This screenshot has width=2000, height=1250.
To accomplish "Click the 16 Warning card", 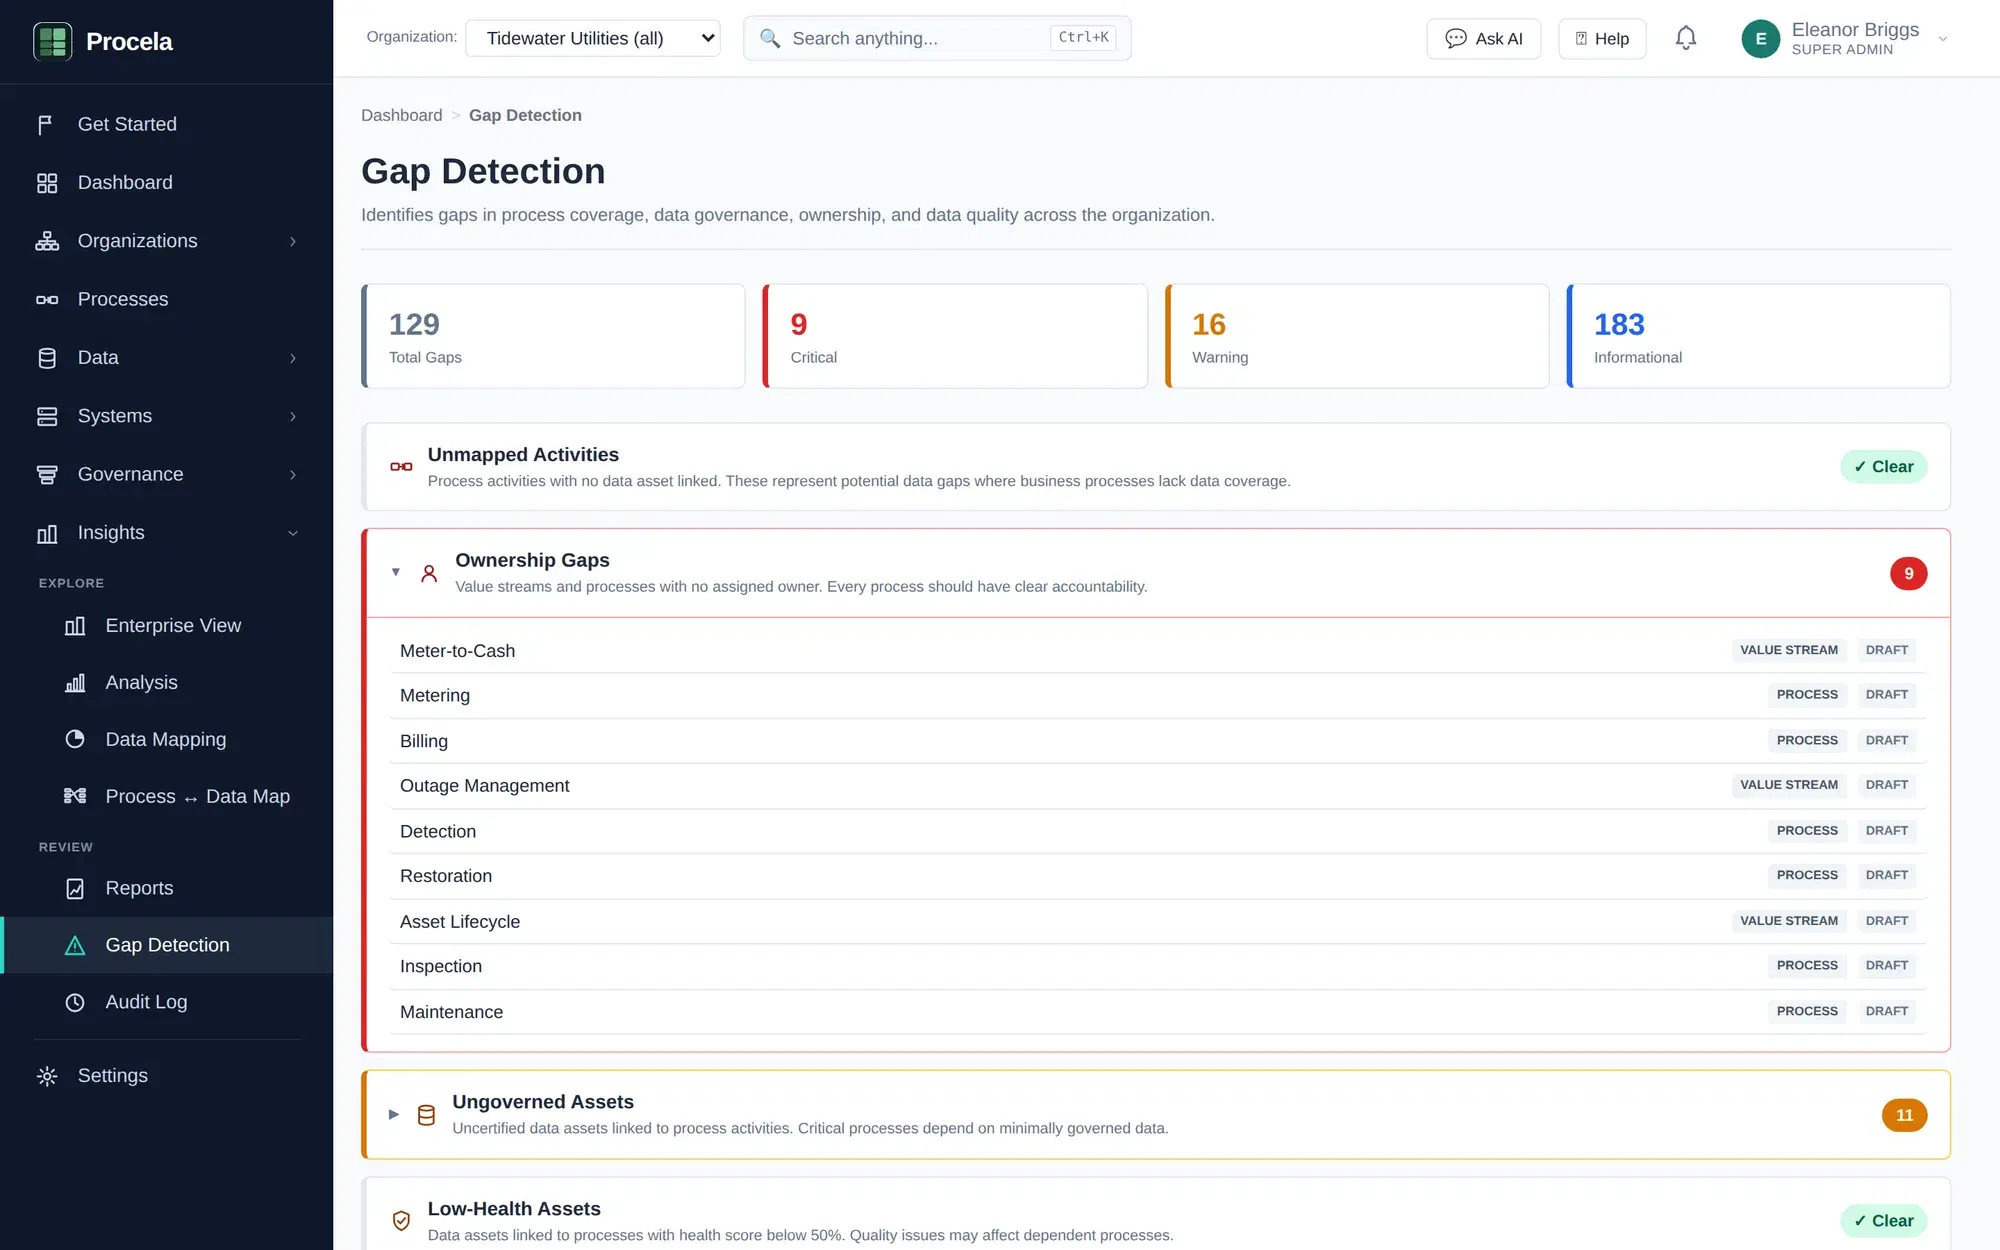I will coord(1357,336).
